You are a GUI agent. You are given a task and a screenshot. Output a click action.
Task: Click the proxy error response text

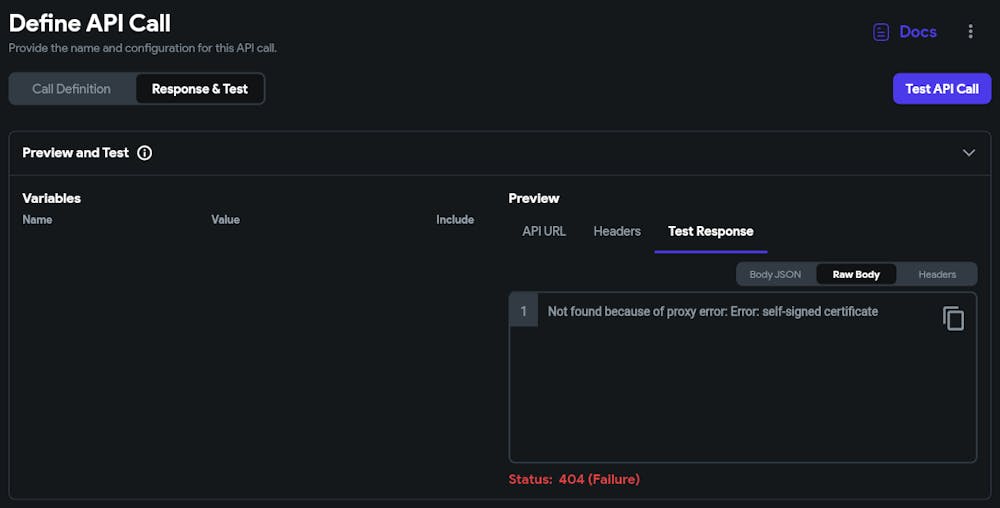pos(713,312)
